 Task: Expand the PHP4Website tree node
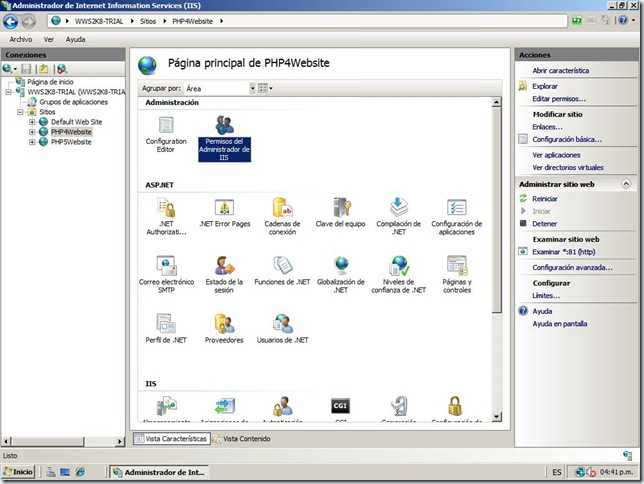[32, 132]
